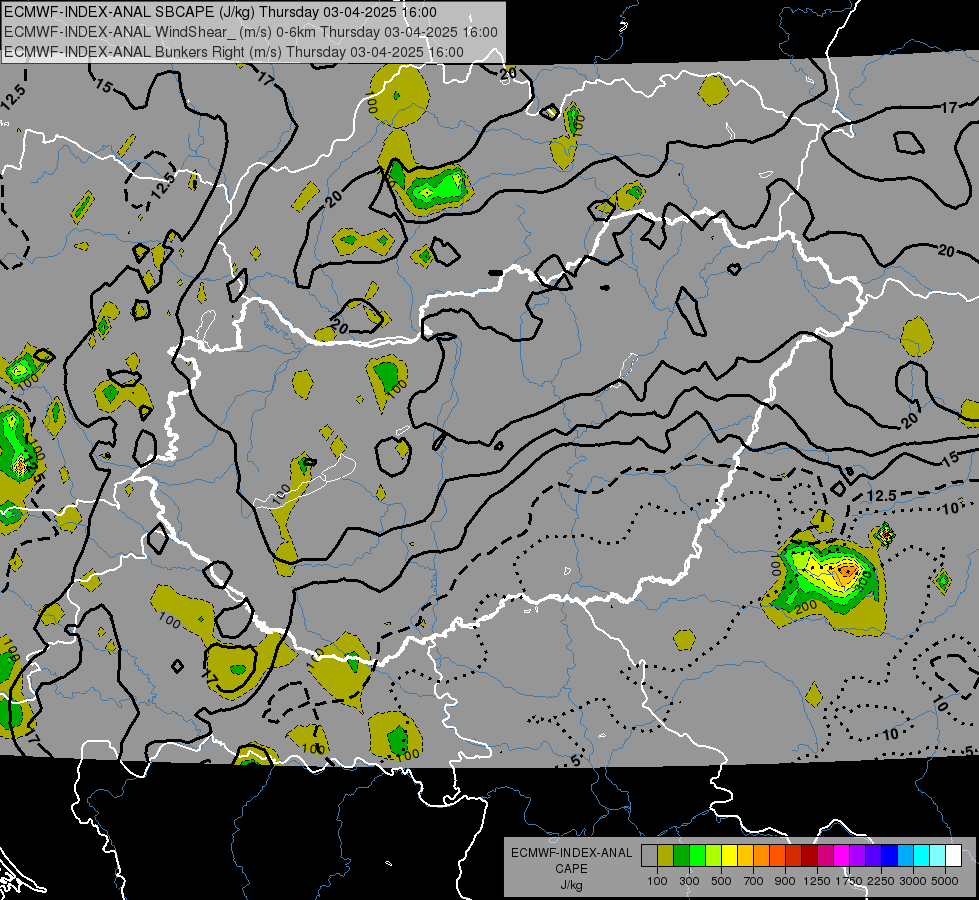Select the dark green legend swatch
The height and width of the screenshot is (900, 979).
(681, 856)
